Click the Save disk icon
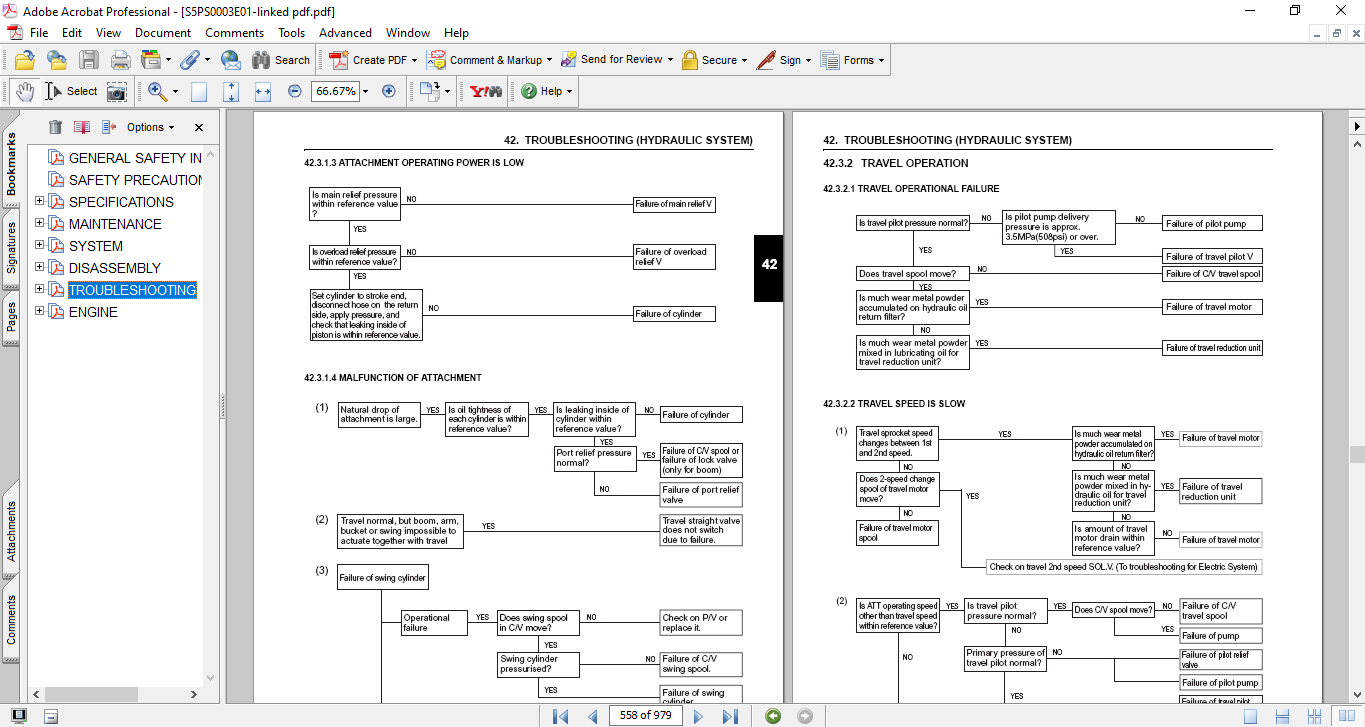 (x=89, y=60)
